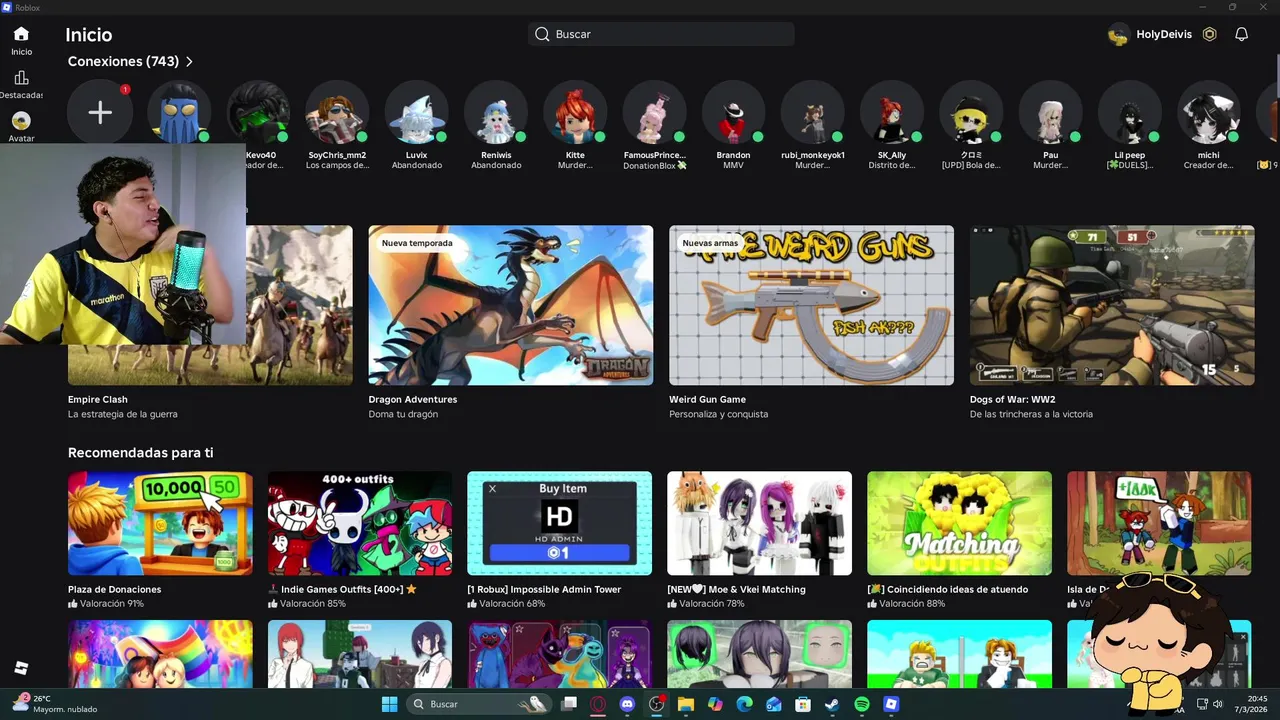Click the Roblox taskbar icon

point(891,704)
